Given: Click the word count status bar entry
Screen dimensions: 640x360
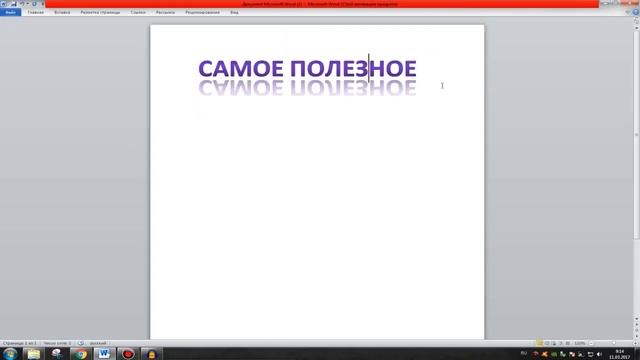Looking at the screenshot, I should [x=57, y=343].
